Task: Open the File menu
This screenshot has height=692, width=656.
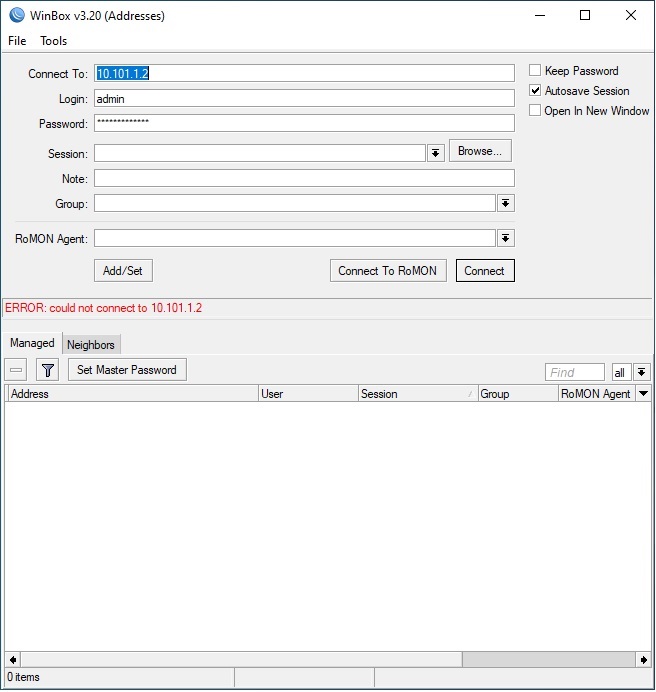Action: [17, 41]
